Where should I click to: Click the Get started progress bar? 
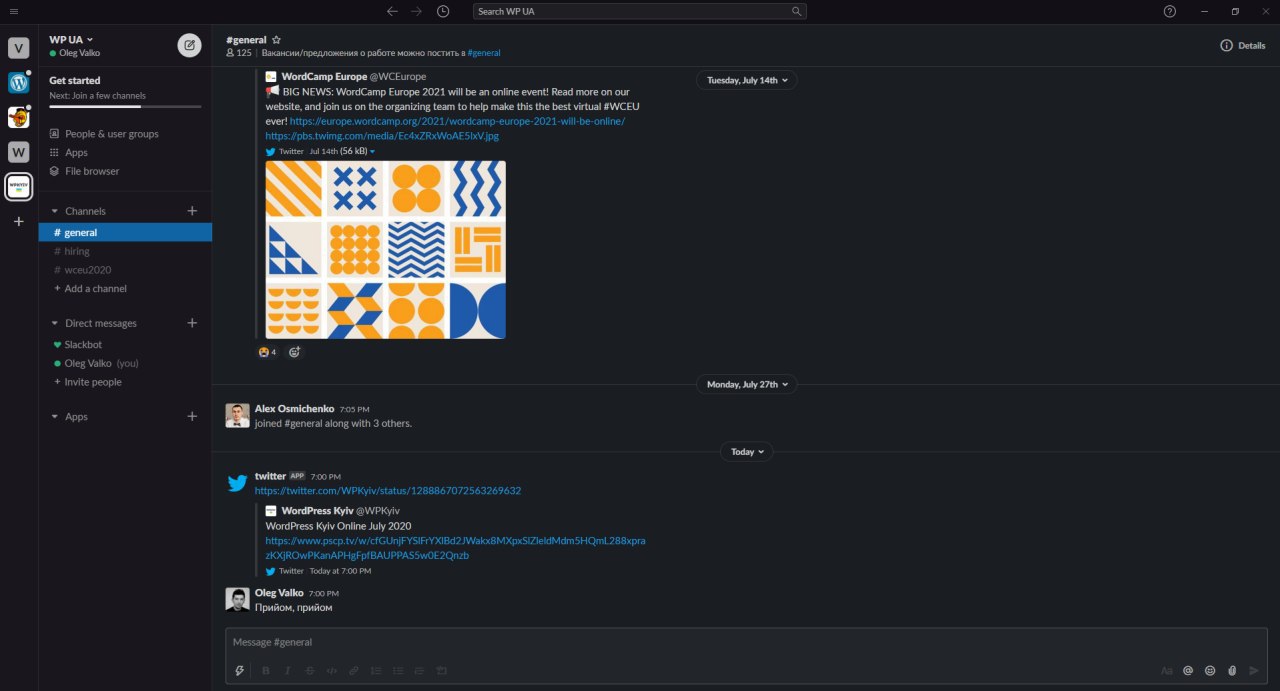(x=125, y=106)
